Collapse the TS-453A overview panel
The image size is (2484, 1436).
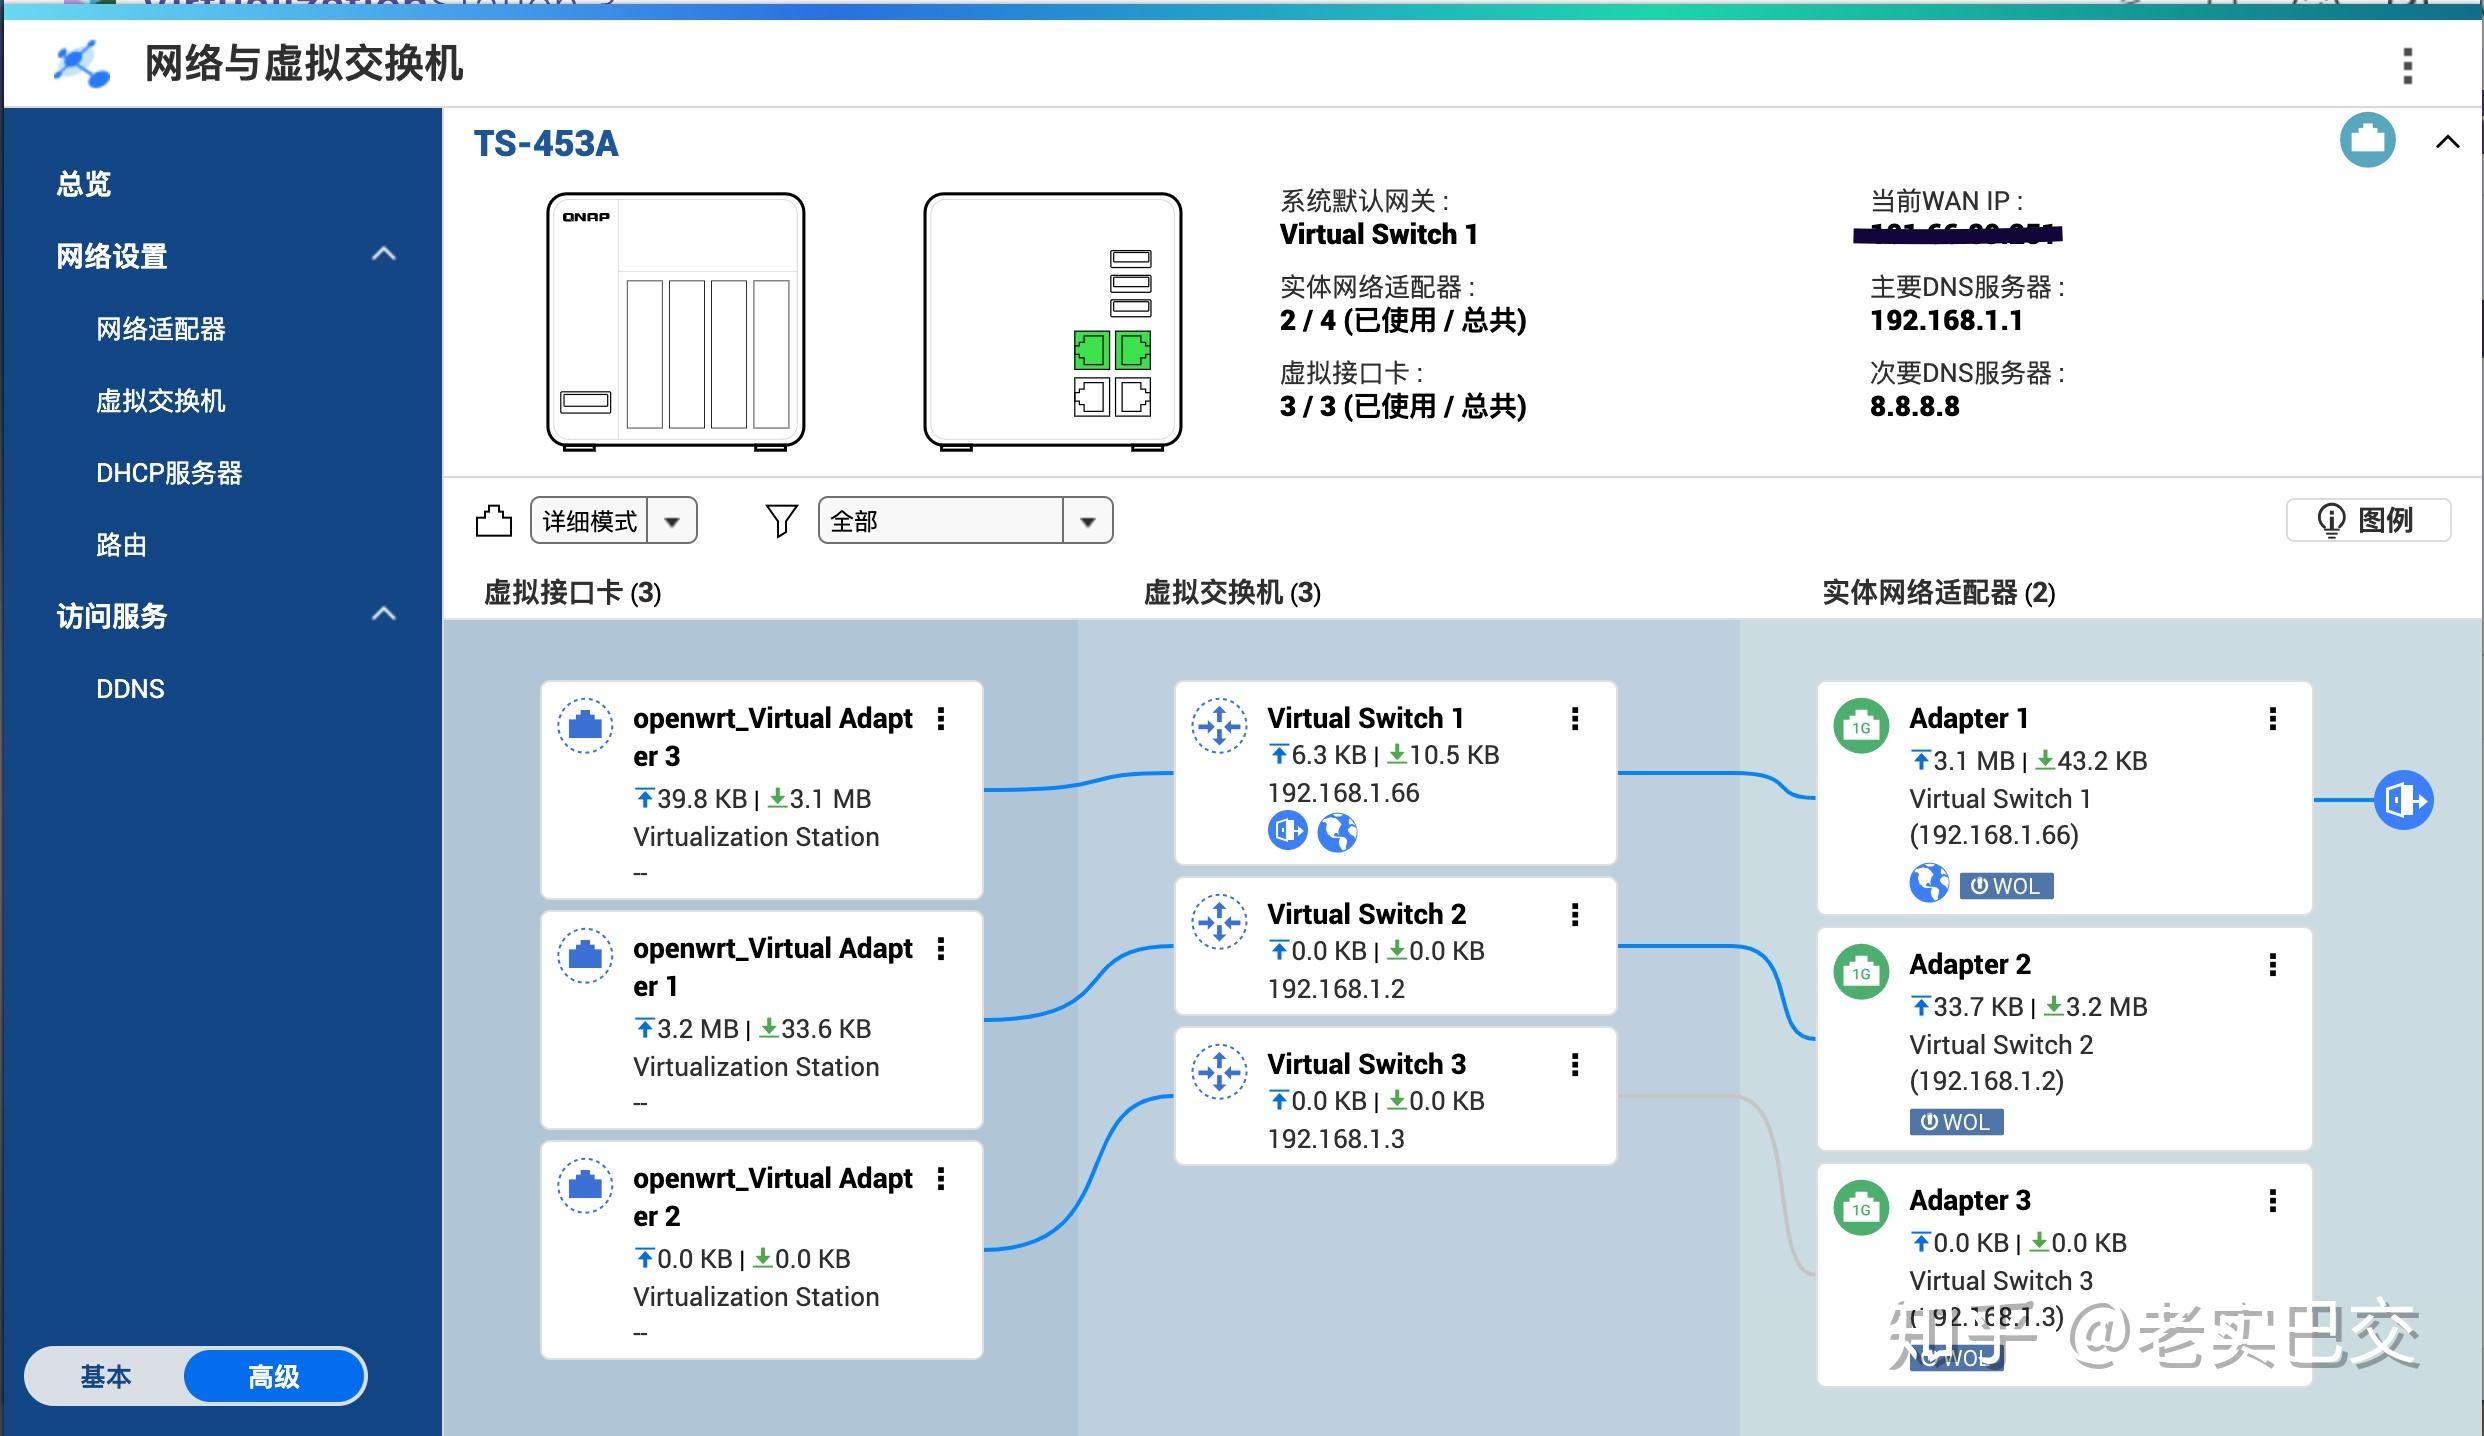[2447, 141]
